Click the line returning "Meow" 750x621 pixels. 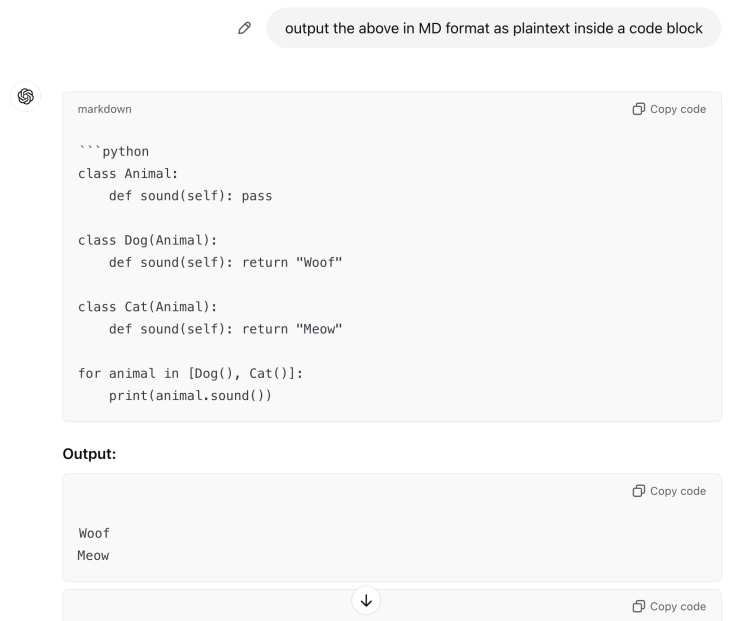pos(225,329)
